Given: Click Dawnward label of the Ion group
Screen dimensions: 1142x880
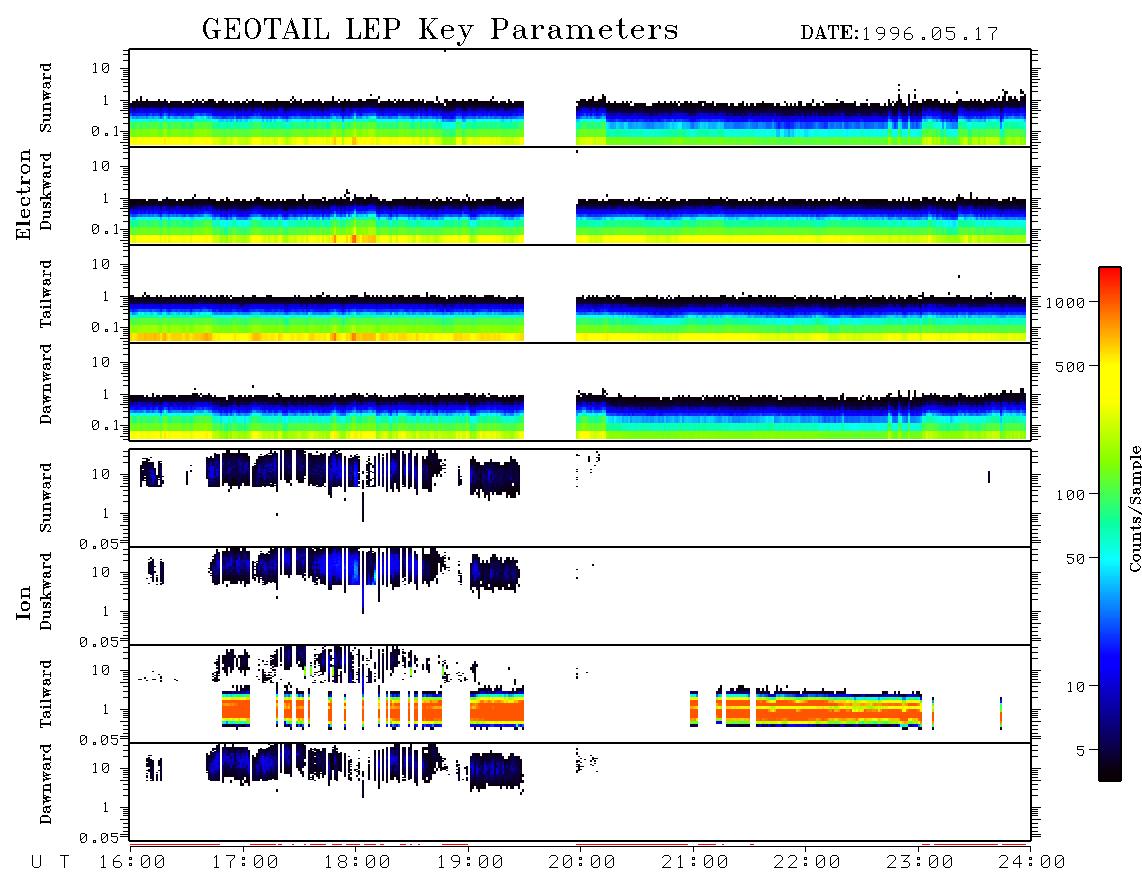Looking at the screenshot, I should [46, 784].
